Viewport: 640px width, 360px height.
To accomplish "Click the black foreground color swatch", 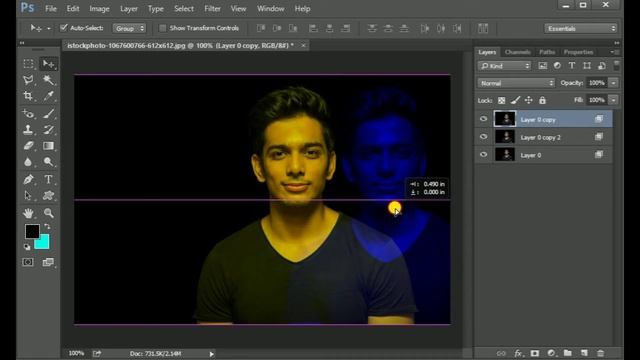I will pos(32,231).
